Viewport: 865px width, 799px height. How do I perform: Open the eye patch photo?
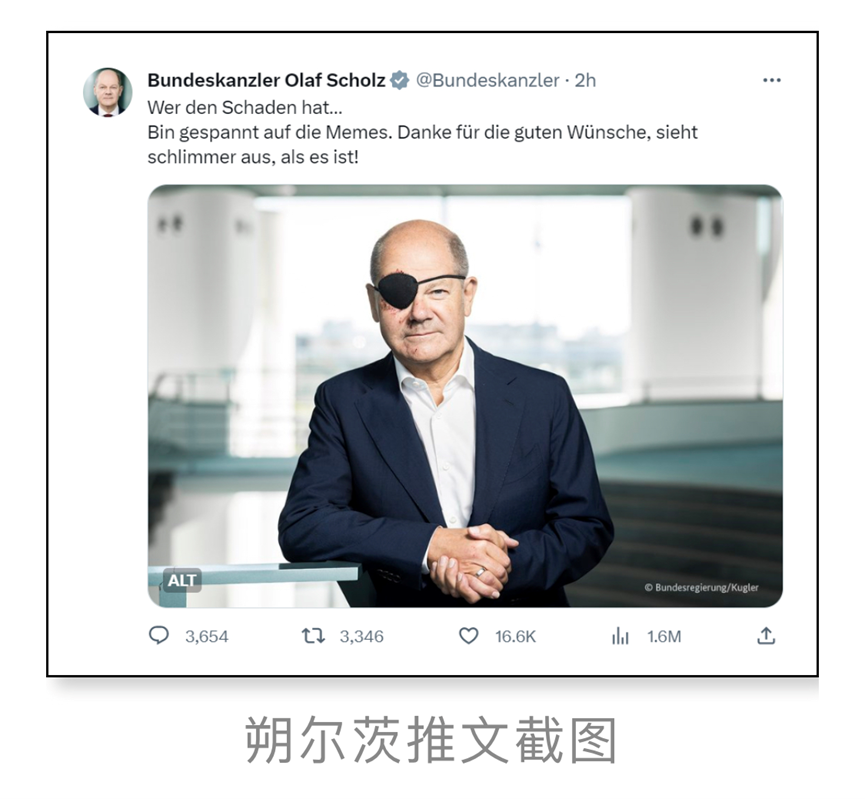(x=465, y=396)
